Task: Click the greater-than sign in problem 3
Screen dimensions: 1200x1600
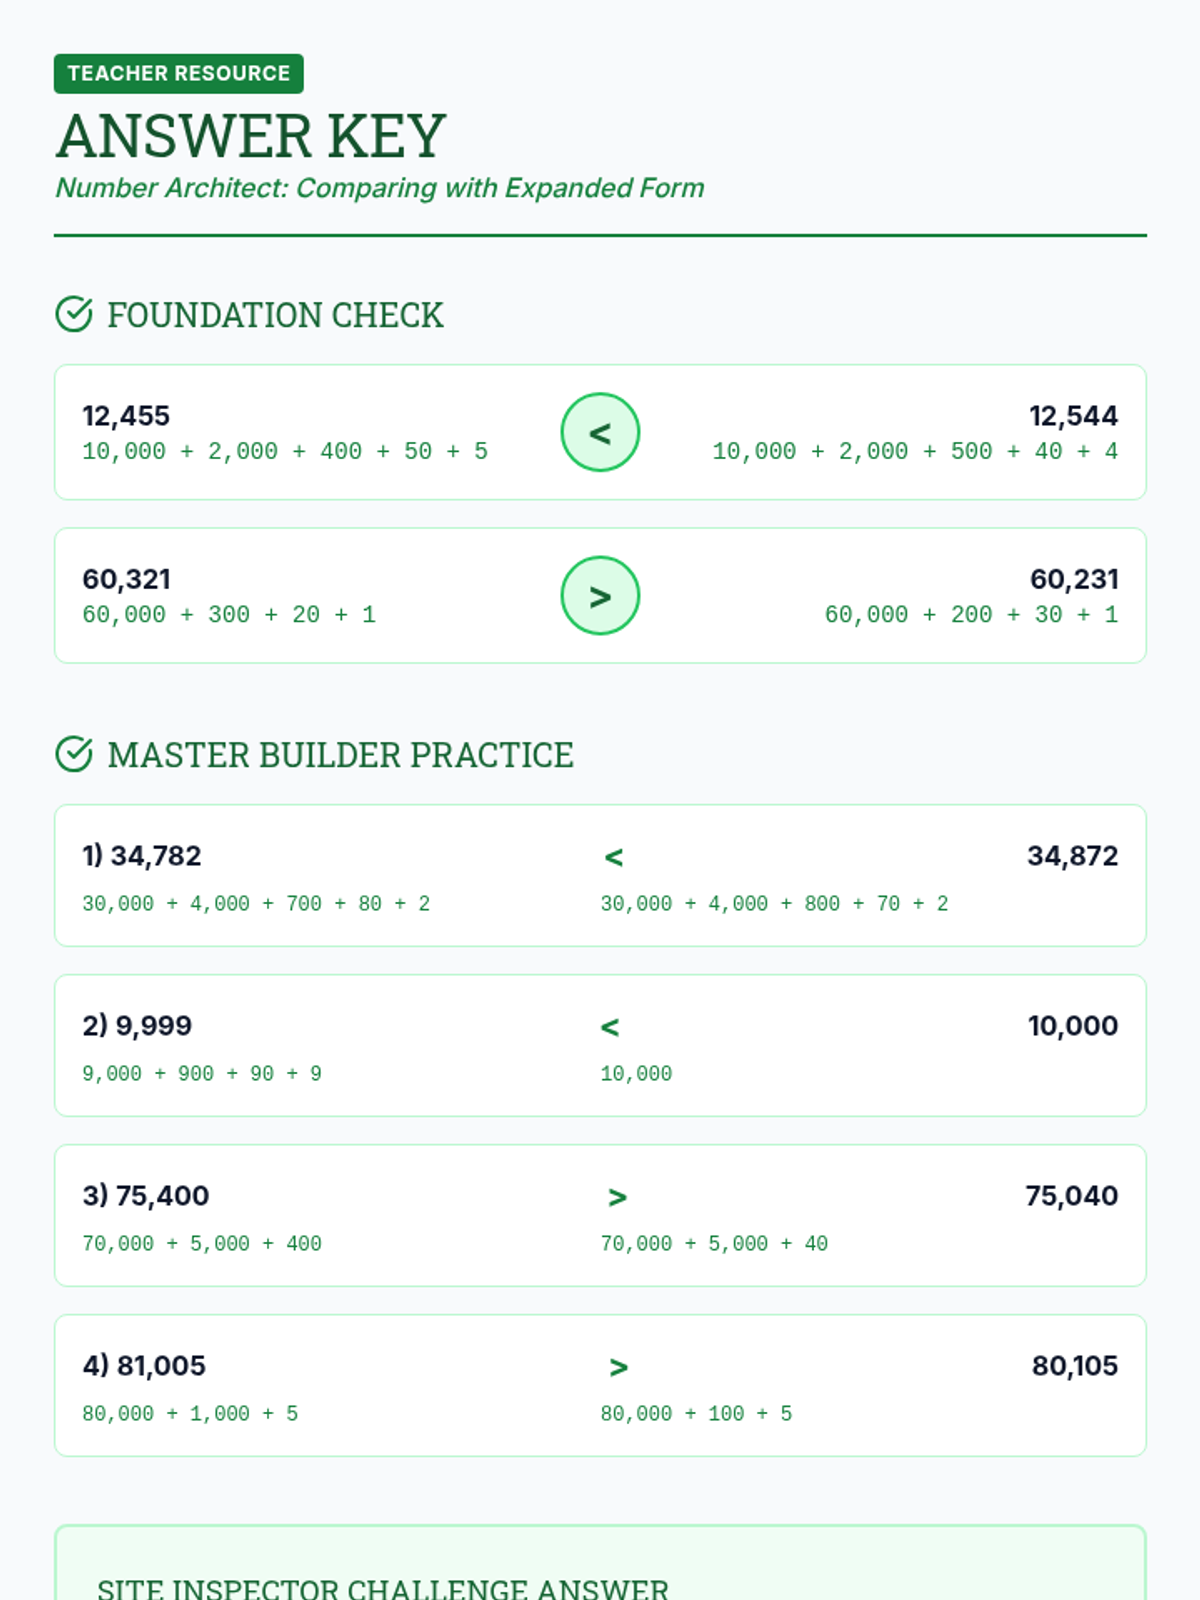Action: [x=617, y=1197]
